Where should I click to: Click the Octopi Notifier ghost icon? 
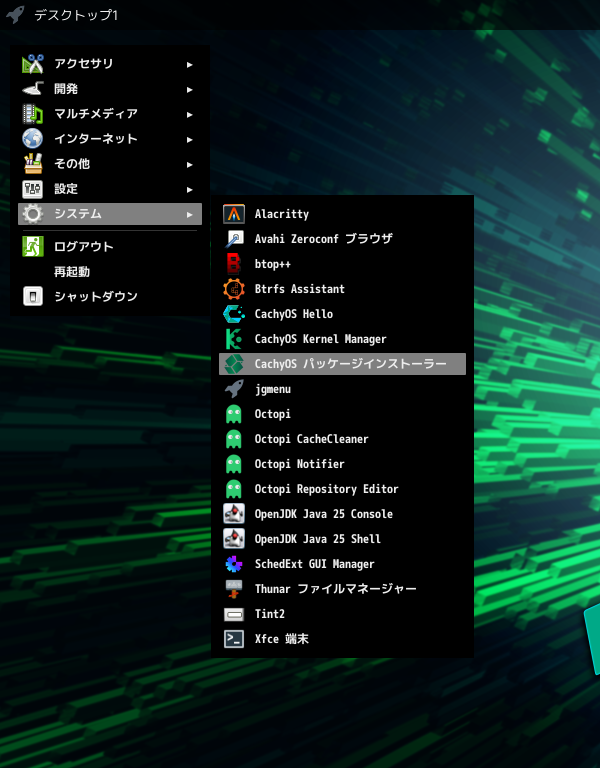click(234, 464)
